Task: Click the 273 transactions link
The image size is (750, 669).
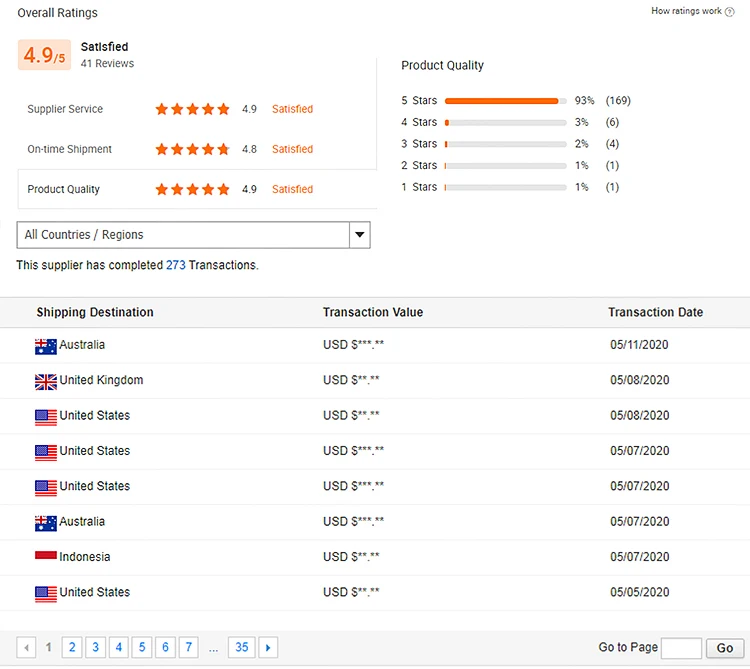Action: (x=176, y=266)
